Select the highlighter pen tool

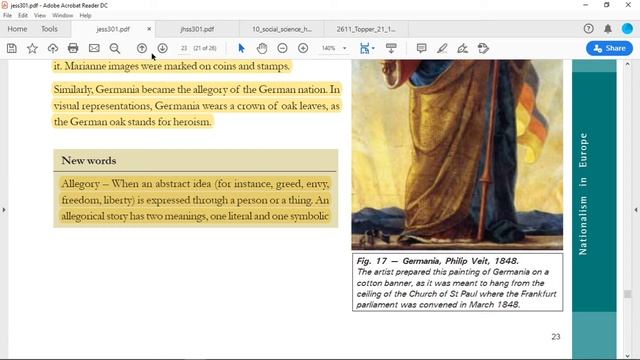(442, 49)
